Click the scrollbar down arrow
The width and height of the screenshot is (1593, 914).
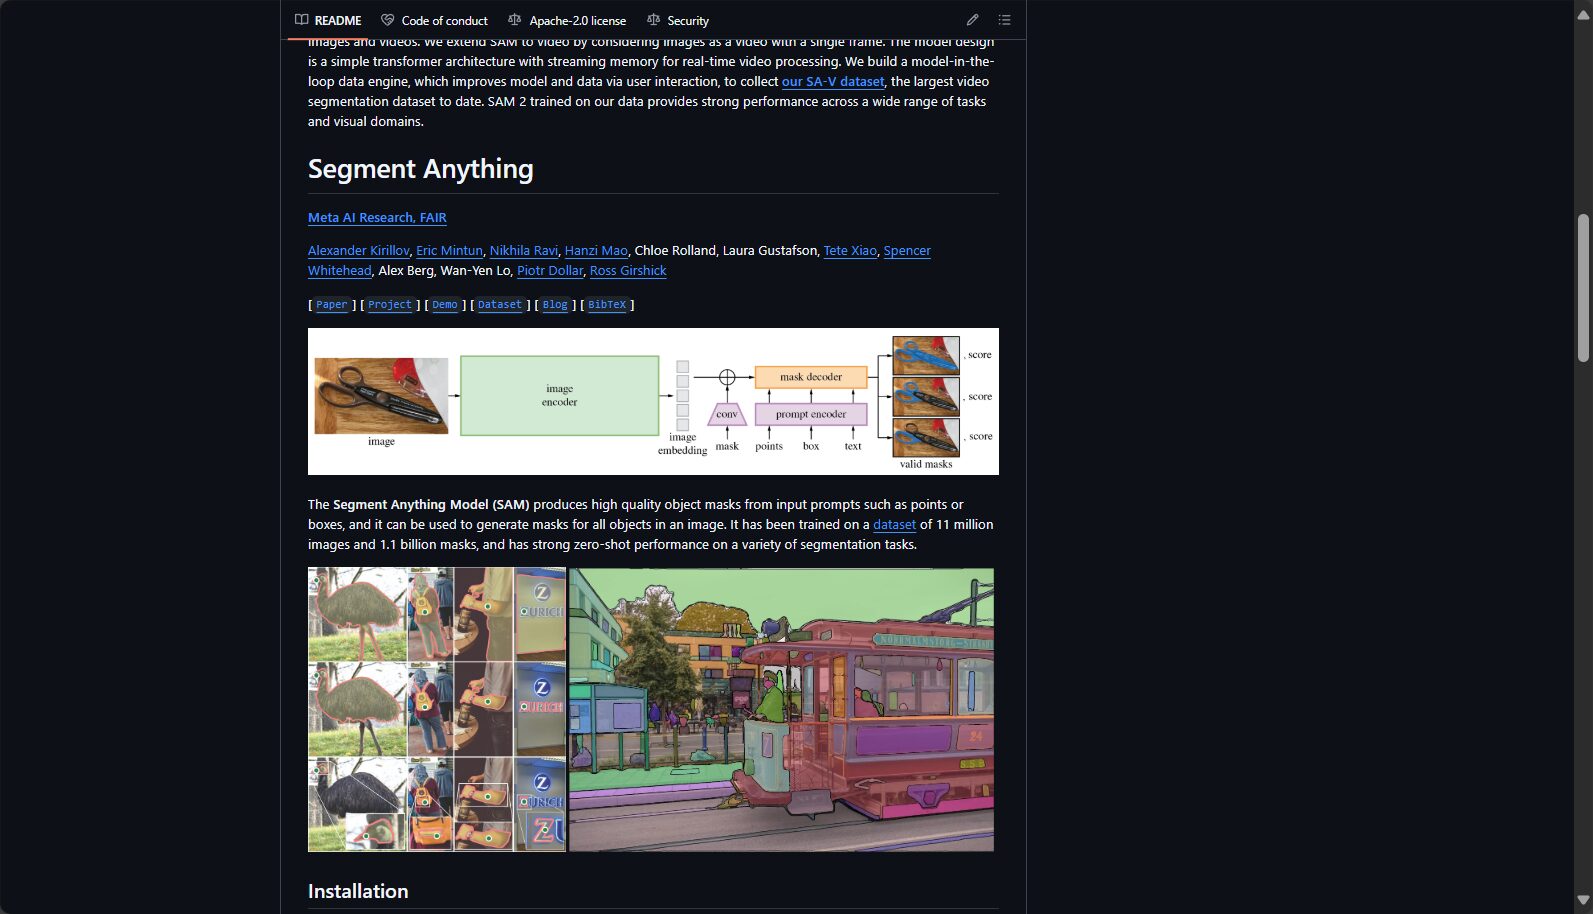pos(1583,900)
